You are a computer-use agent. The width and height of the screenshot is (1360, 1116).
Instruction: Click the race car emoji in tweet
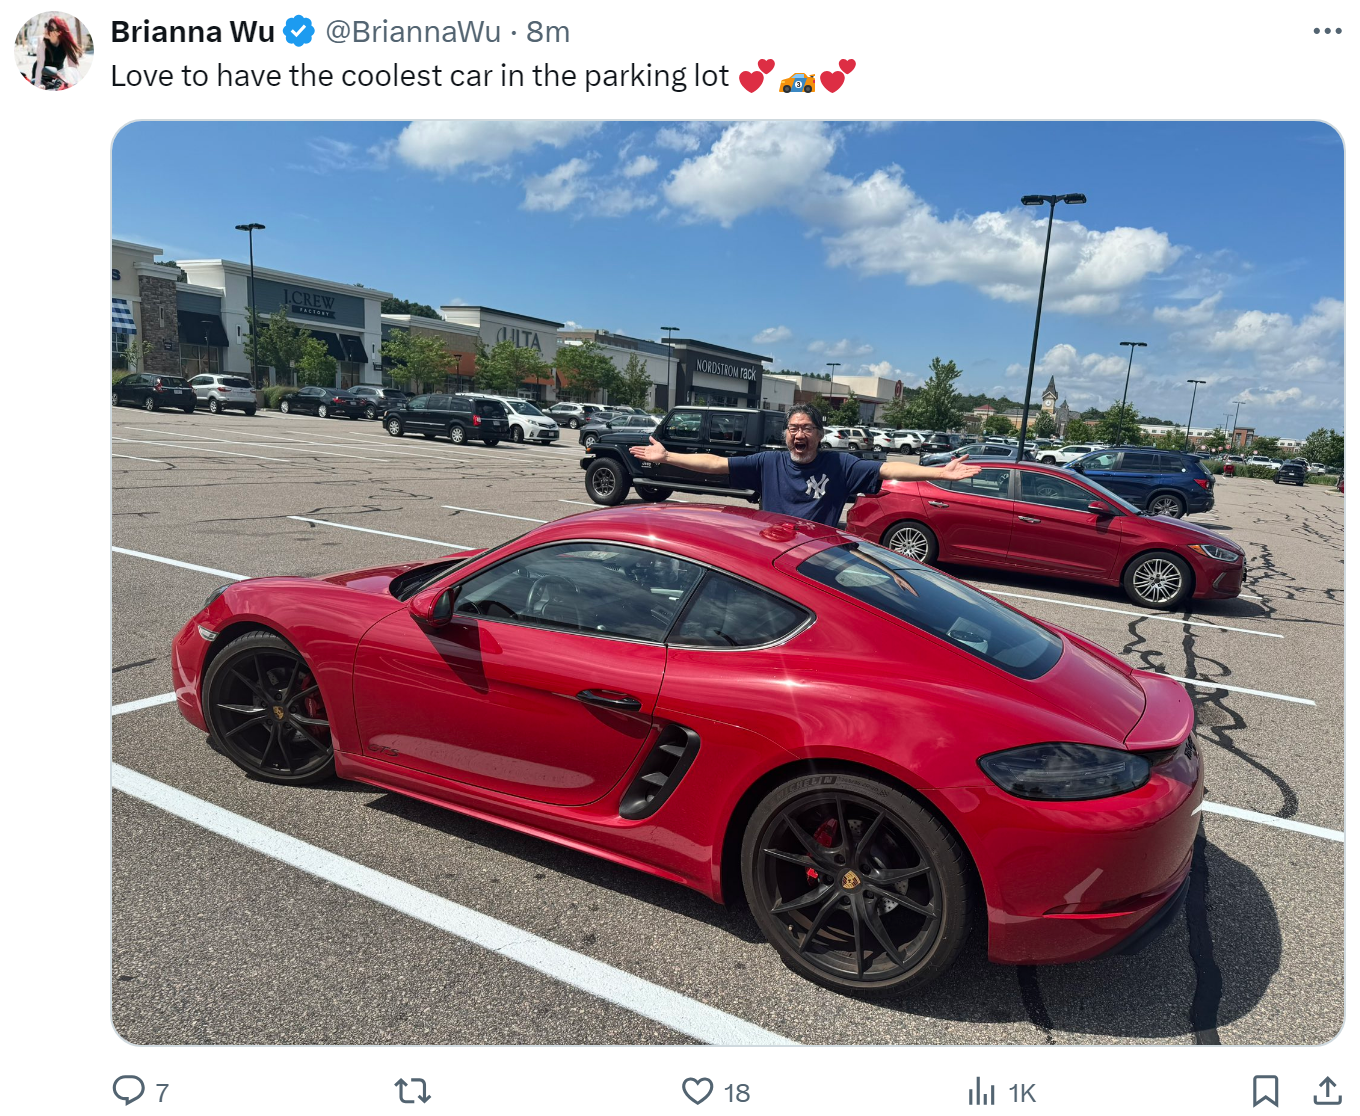797,81
